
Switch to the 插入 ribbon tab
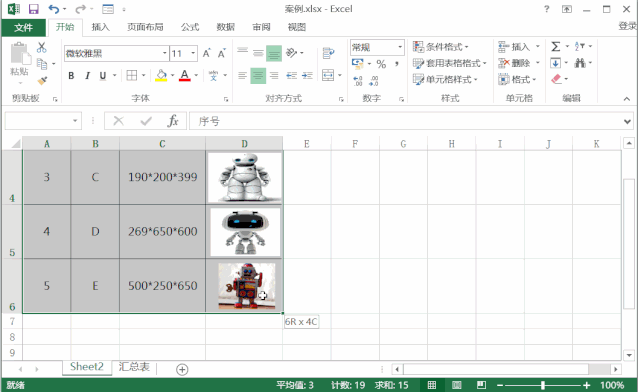point(101,27)
